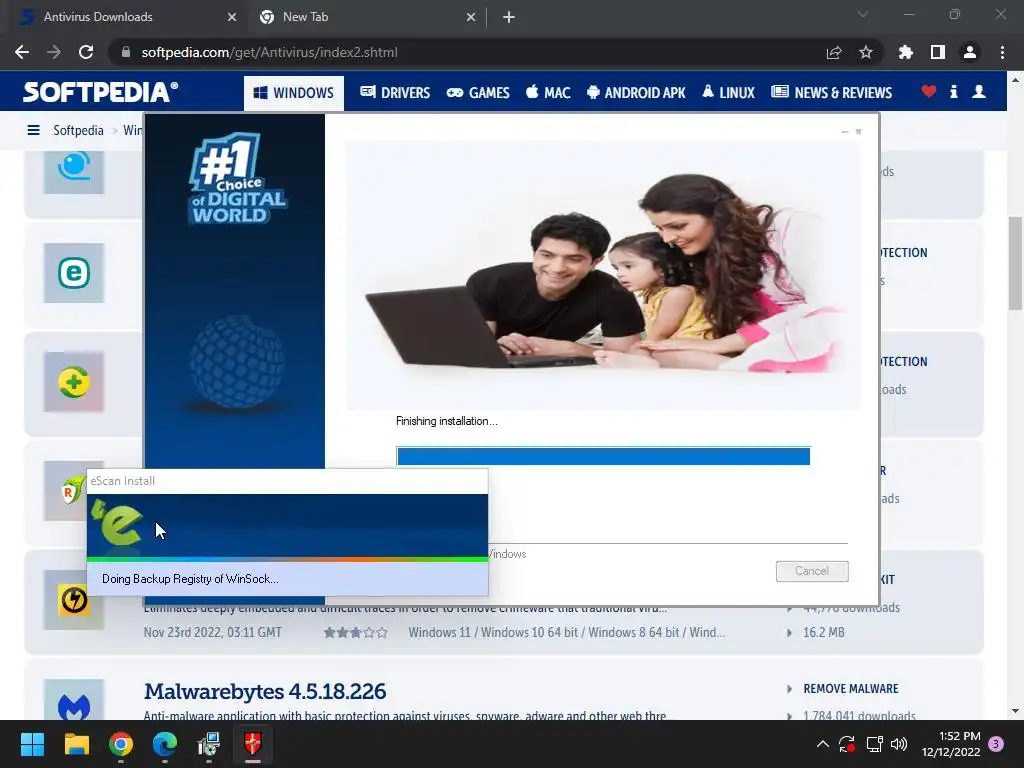Open the Softpedia hamburger menu
1024x768 pixels.
click(33, 130)
